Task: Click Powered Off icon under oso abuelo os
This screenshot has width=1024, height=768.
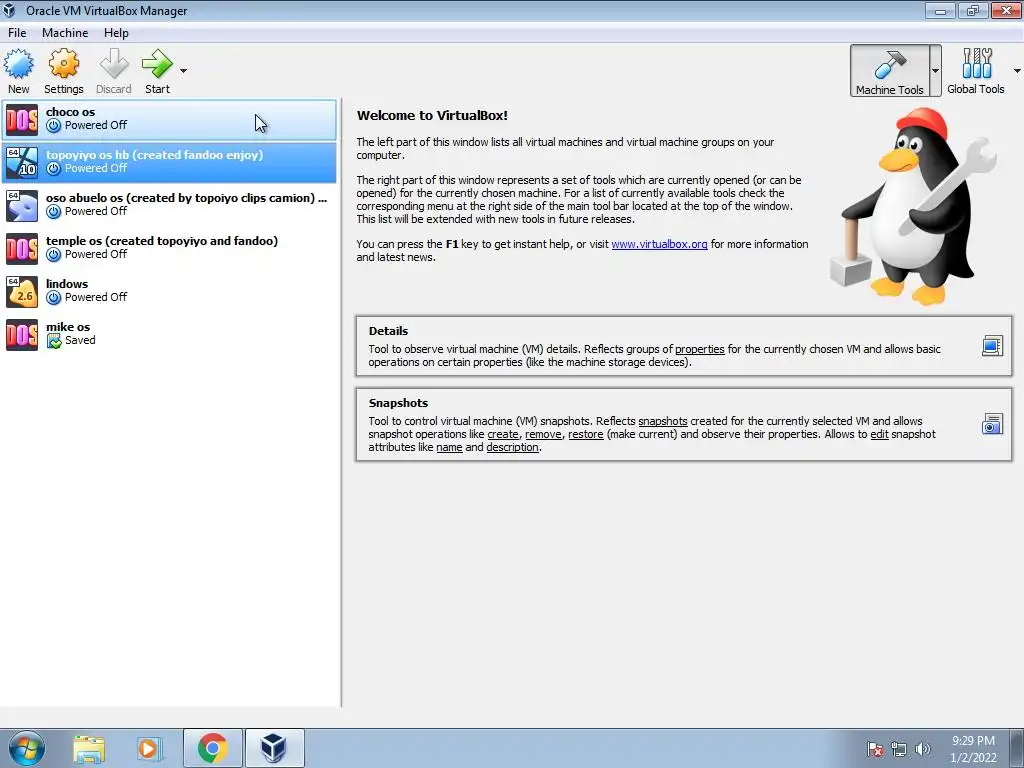Action: point(54,212)
